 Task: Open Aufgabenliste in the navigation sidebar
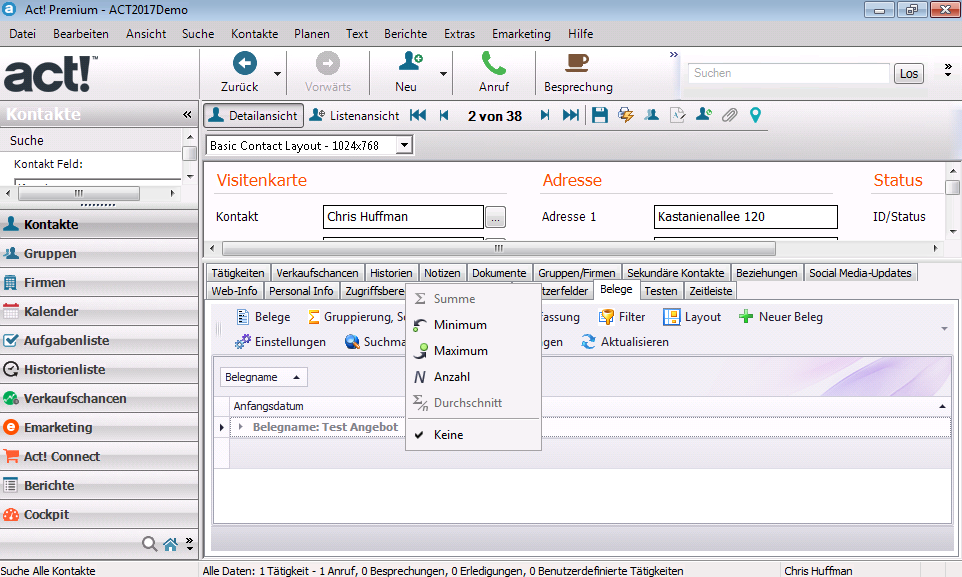click(99, 340)
